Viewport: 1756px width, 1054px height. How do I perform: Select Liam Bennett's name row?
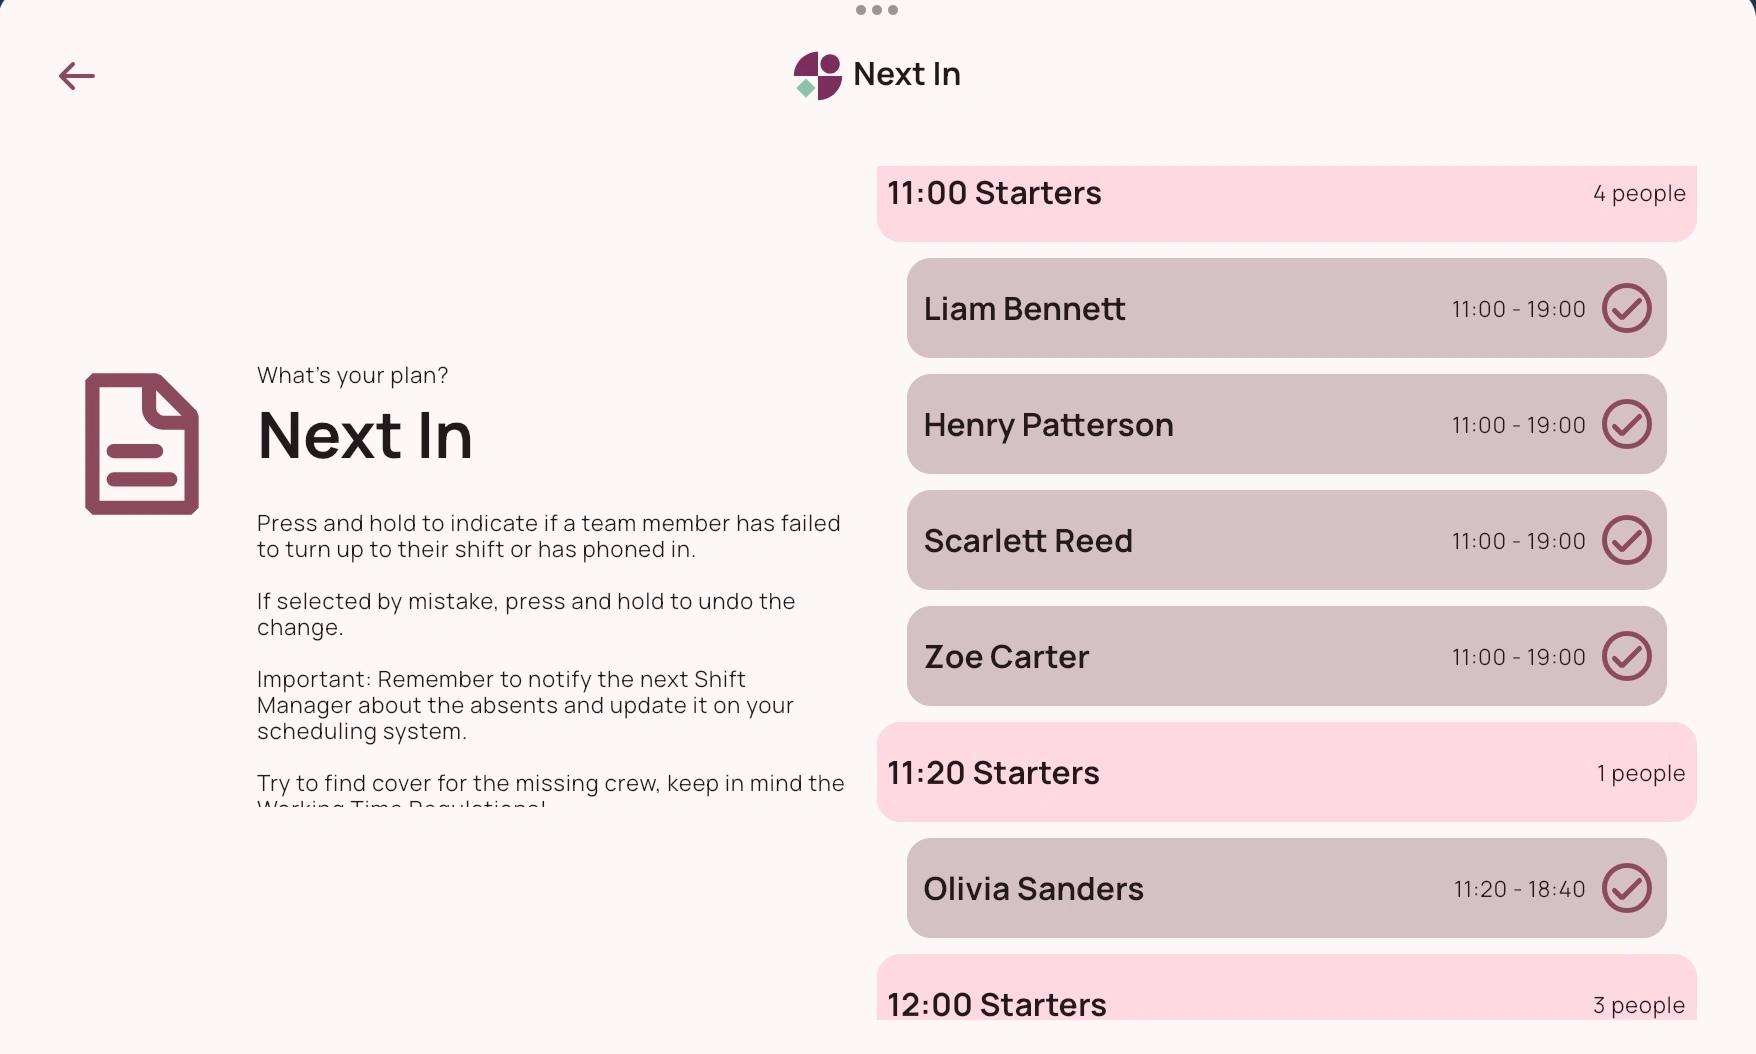[x=1287, y=308]
